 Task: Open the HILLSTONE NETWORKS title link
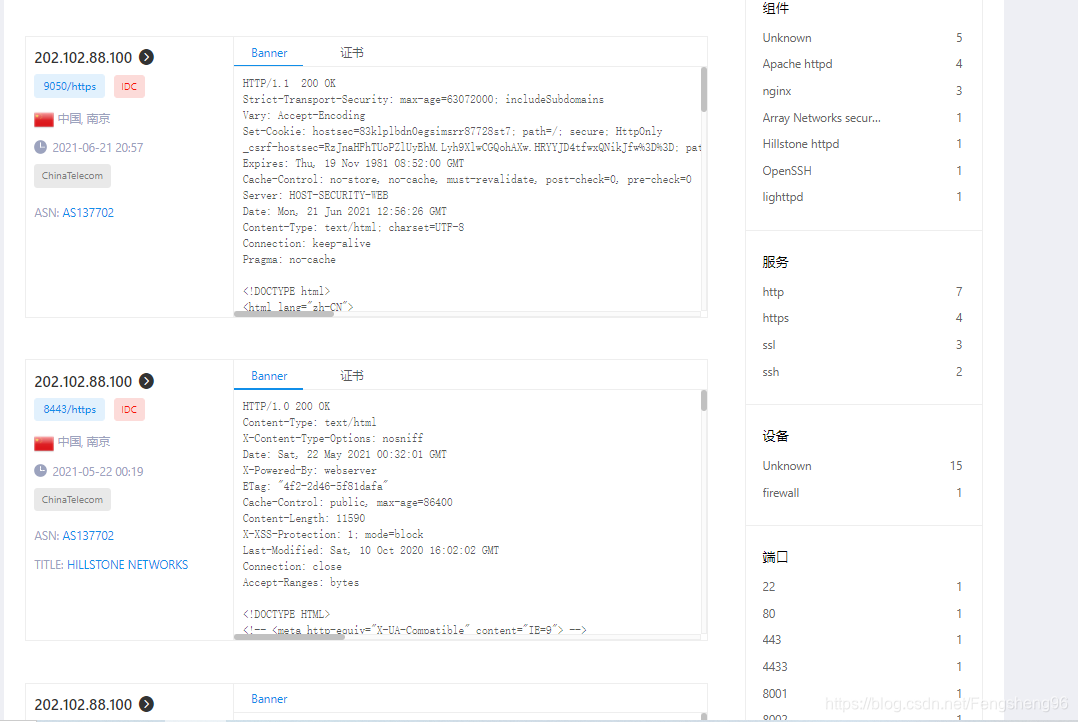click(x=127, y=565)
